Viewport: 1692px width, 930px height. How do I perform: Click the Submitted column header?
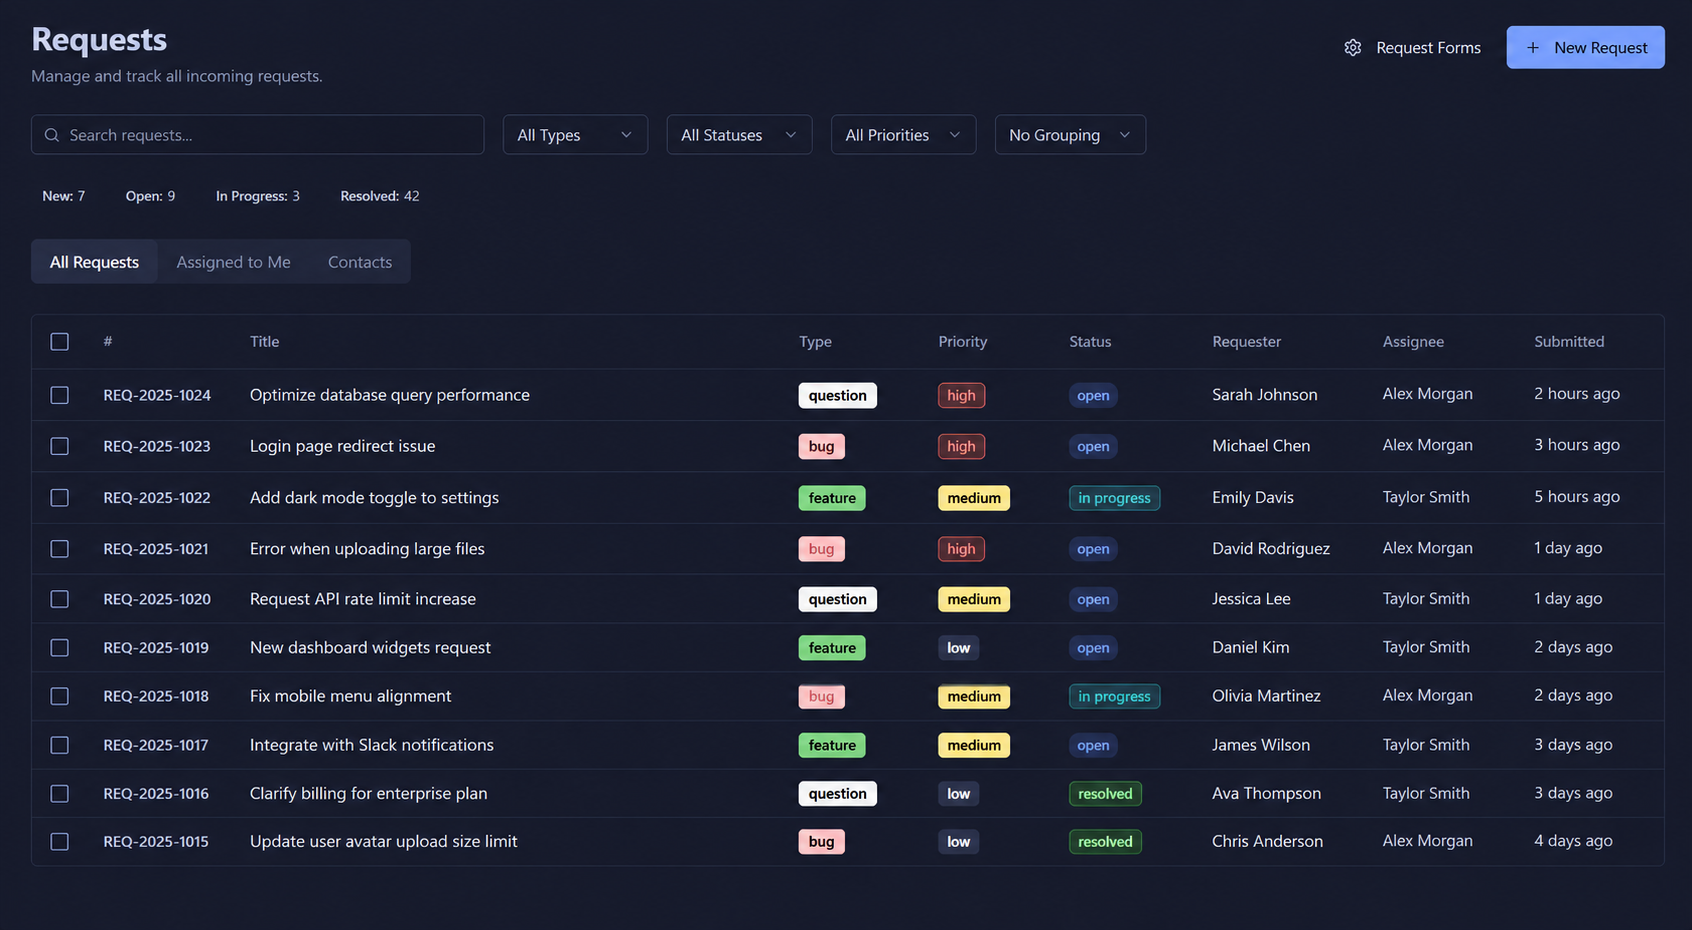click(1569, 342)
